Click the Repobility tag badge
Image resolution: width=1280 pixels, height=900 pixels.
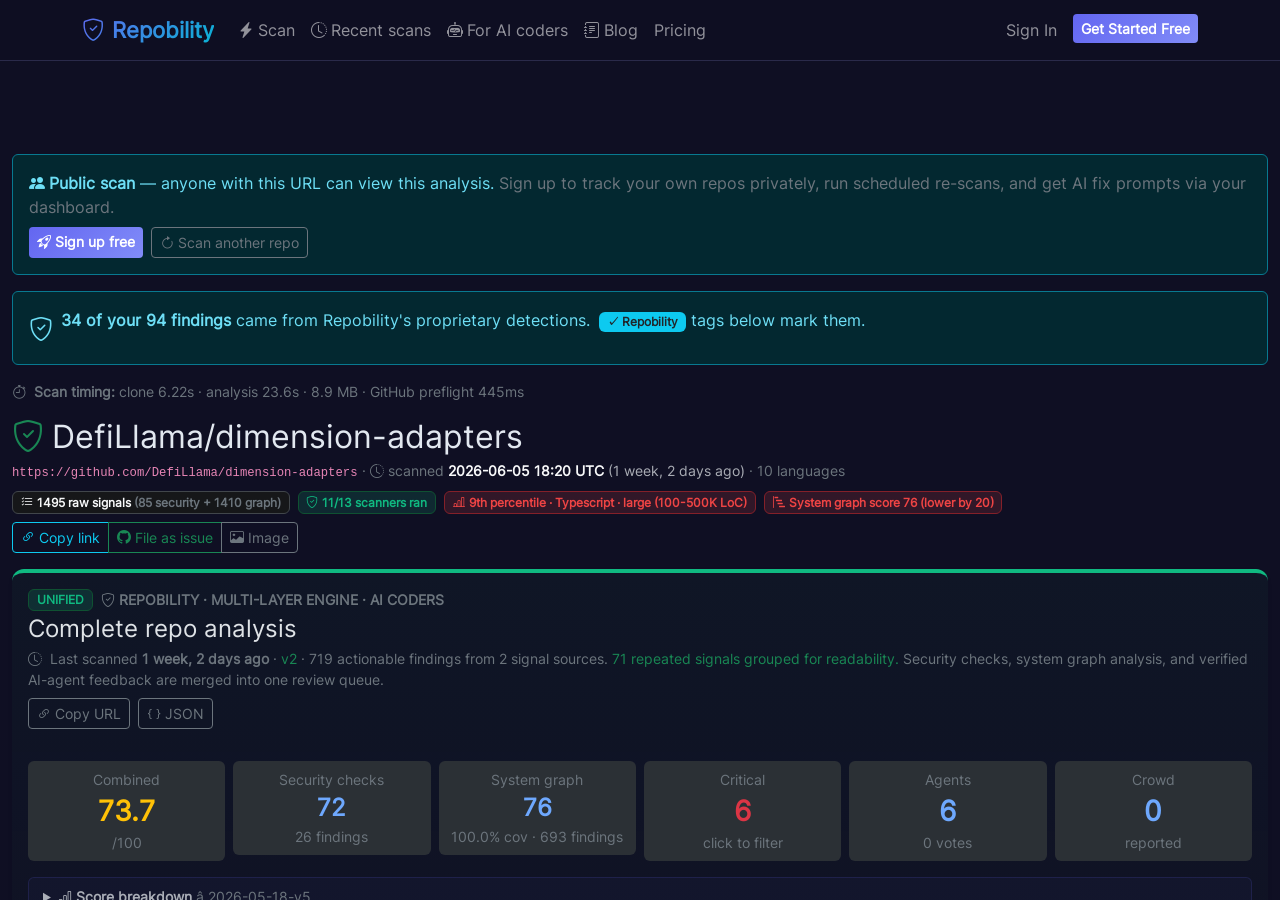(642, 322)
